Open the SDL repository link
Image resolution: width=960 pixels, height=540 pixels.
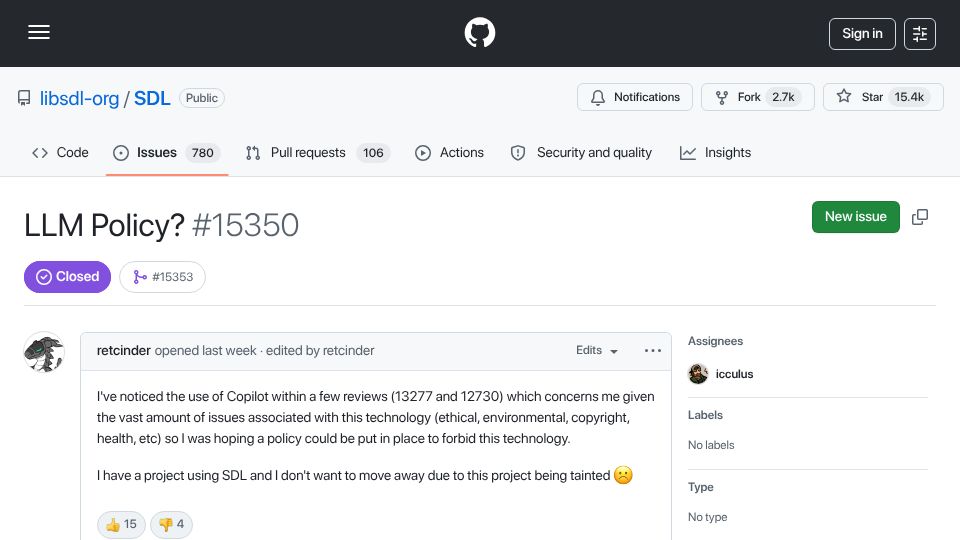click(152, 98)
